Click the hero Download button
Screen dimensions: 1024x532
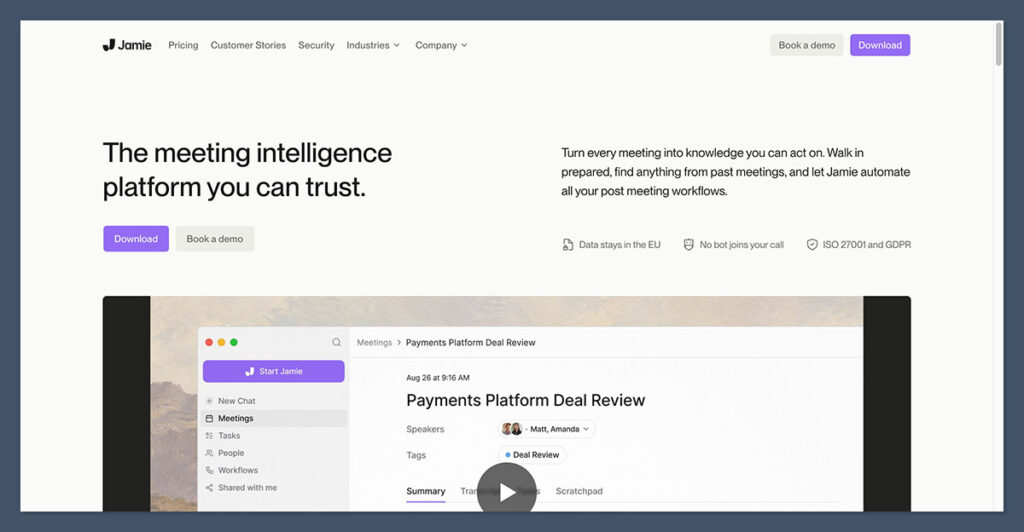coord(136,239)
